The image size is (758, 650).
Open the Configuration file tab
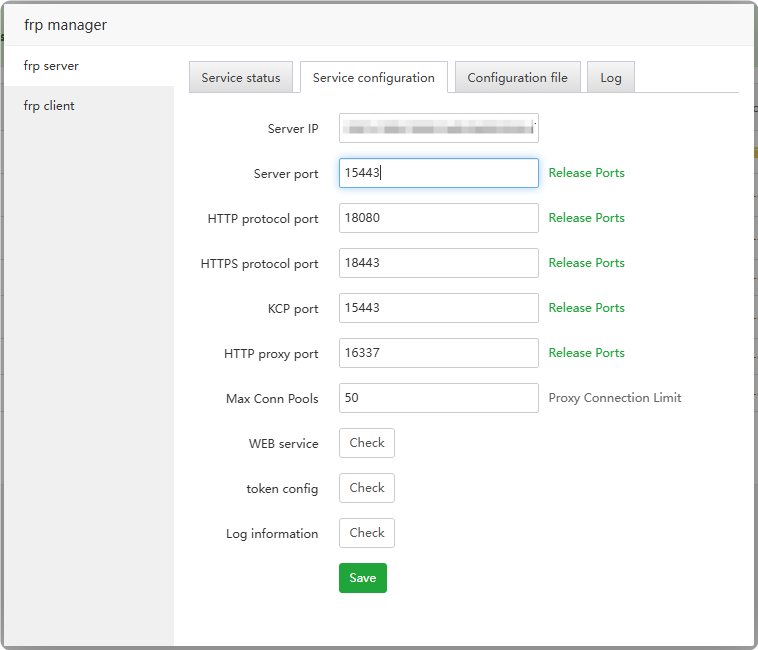517,78
